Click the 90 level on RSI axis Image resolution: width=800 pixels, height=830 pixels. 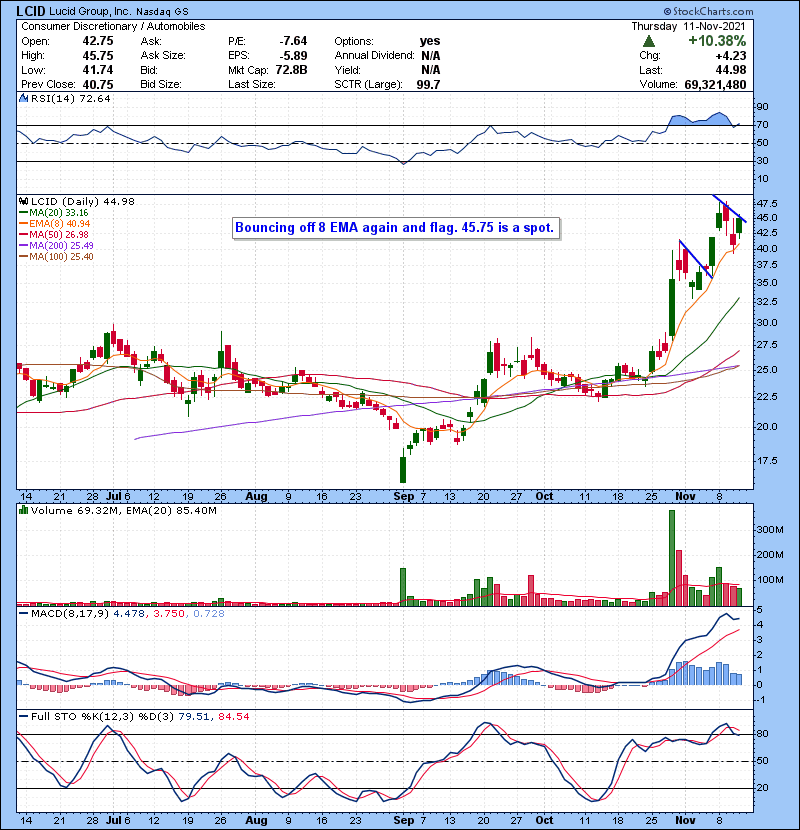click(x=762, y=107)
